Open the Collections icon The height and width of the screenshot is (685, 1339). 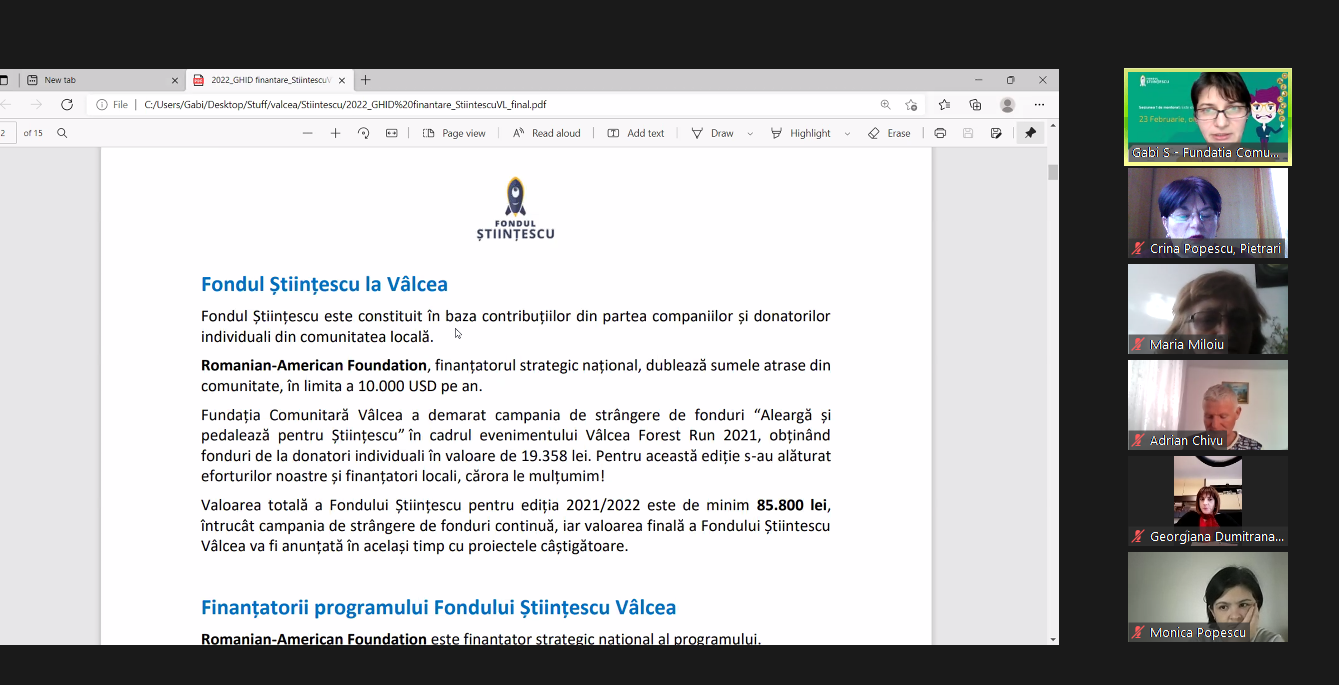pos(975,104)
